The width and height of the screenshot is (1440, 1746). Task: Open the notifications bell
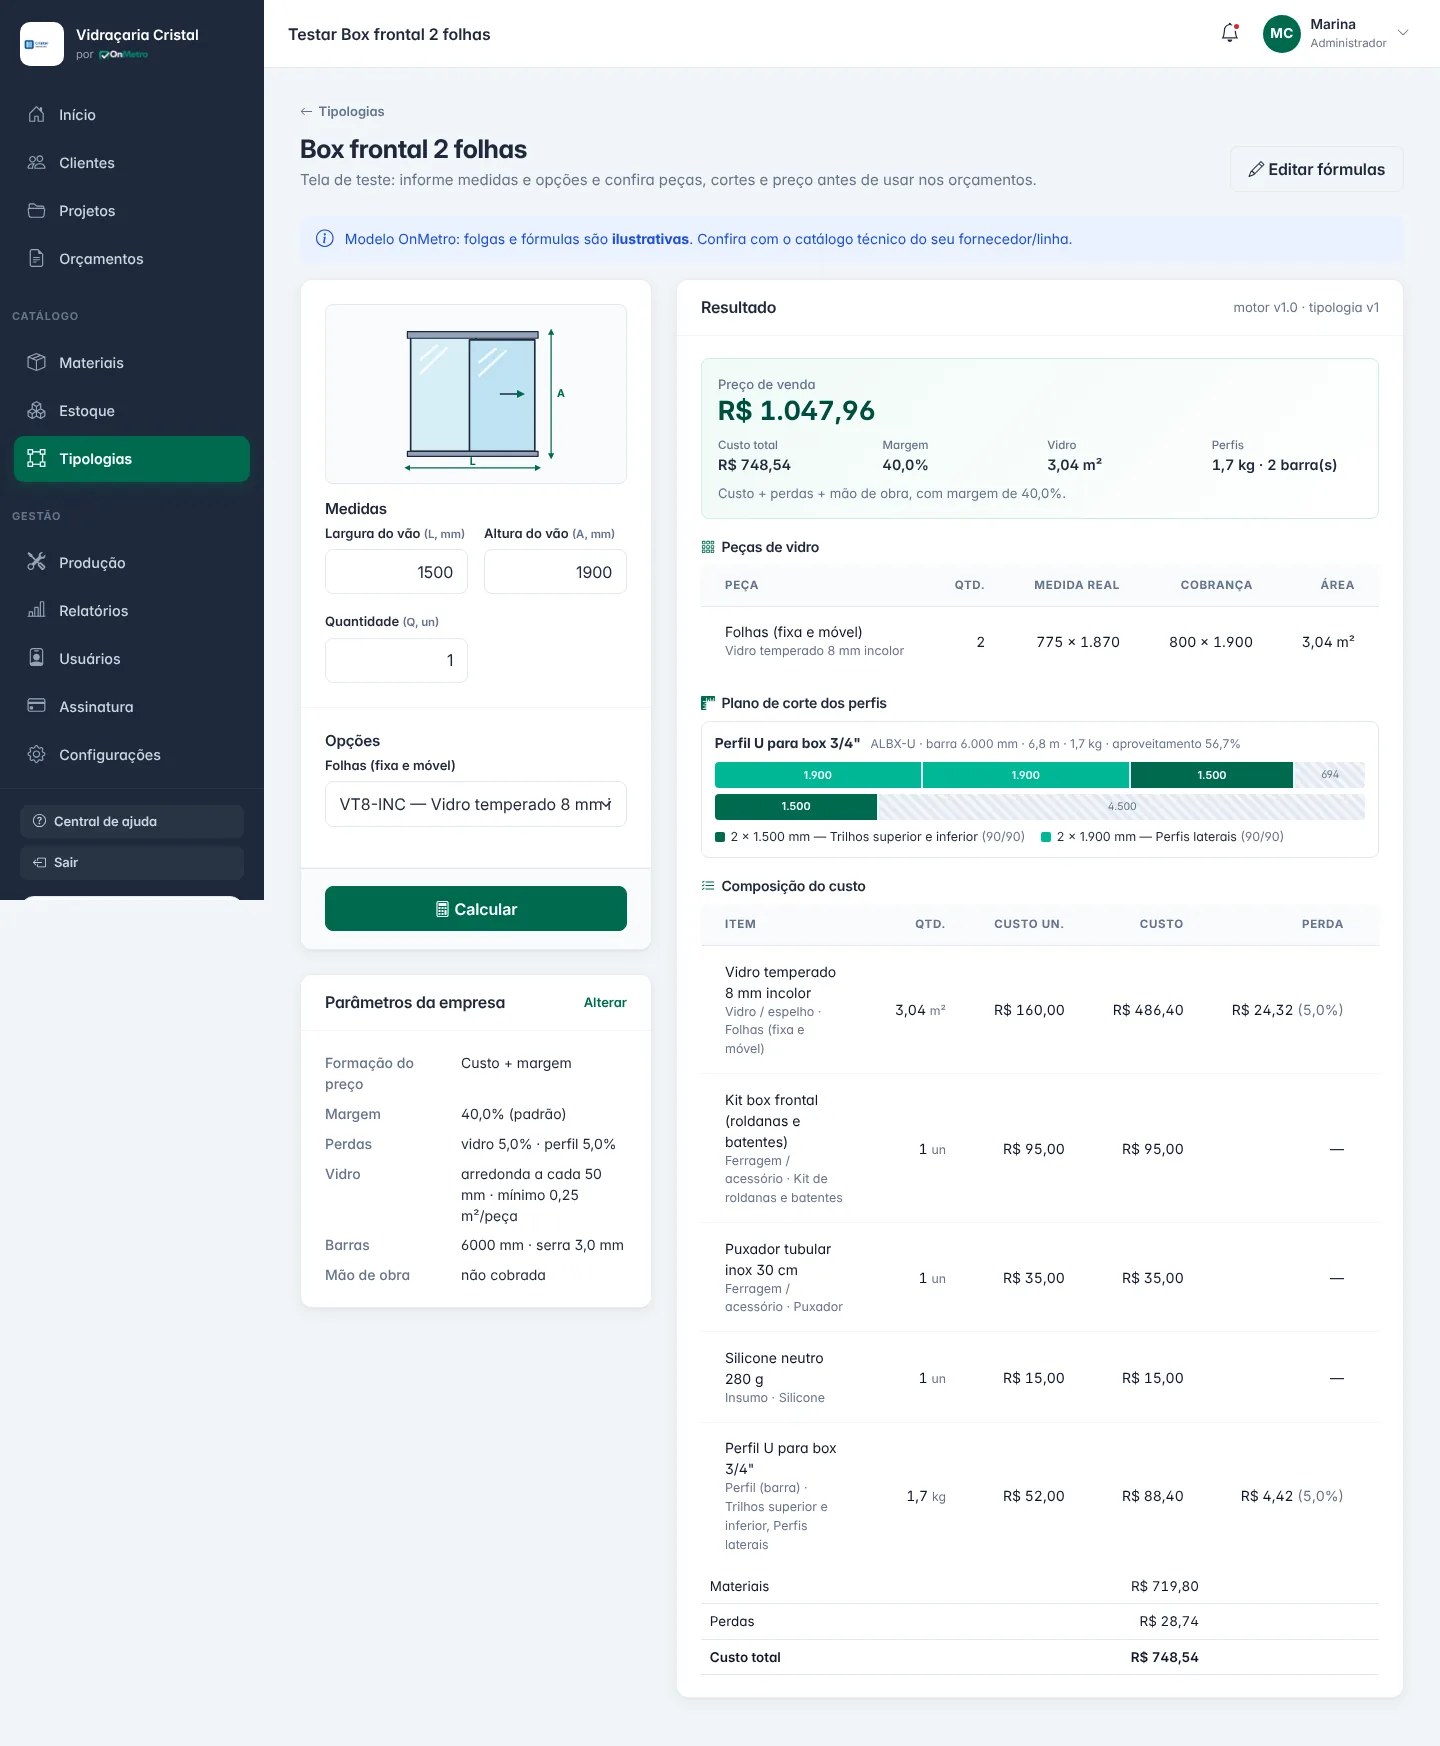1230,33
